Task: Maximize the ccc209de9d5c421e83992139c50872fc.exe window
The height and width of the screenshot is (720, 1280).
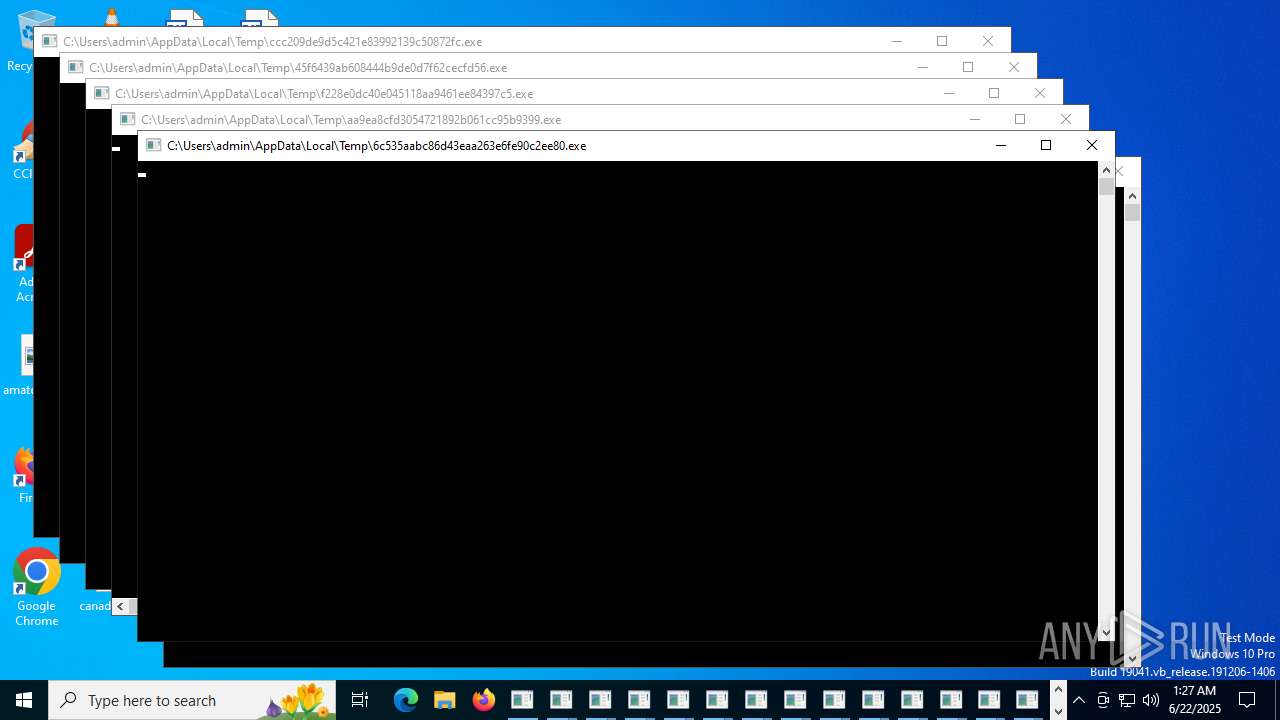Action: coord(942,41)
